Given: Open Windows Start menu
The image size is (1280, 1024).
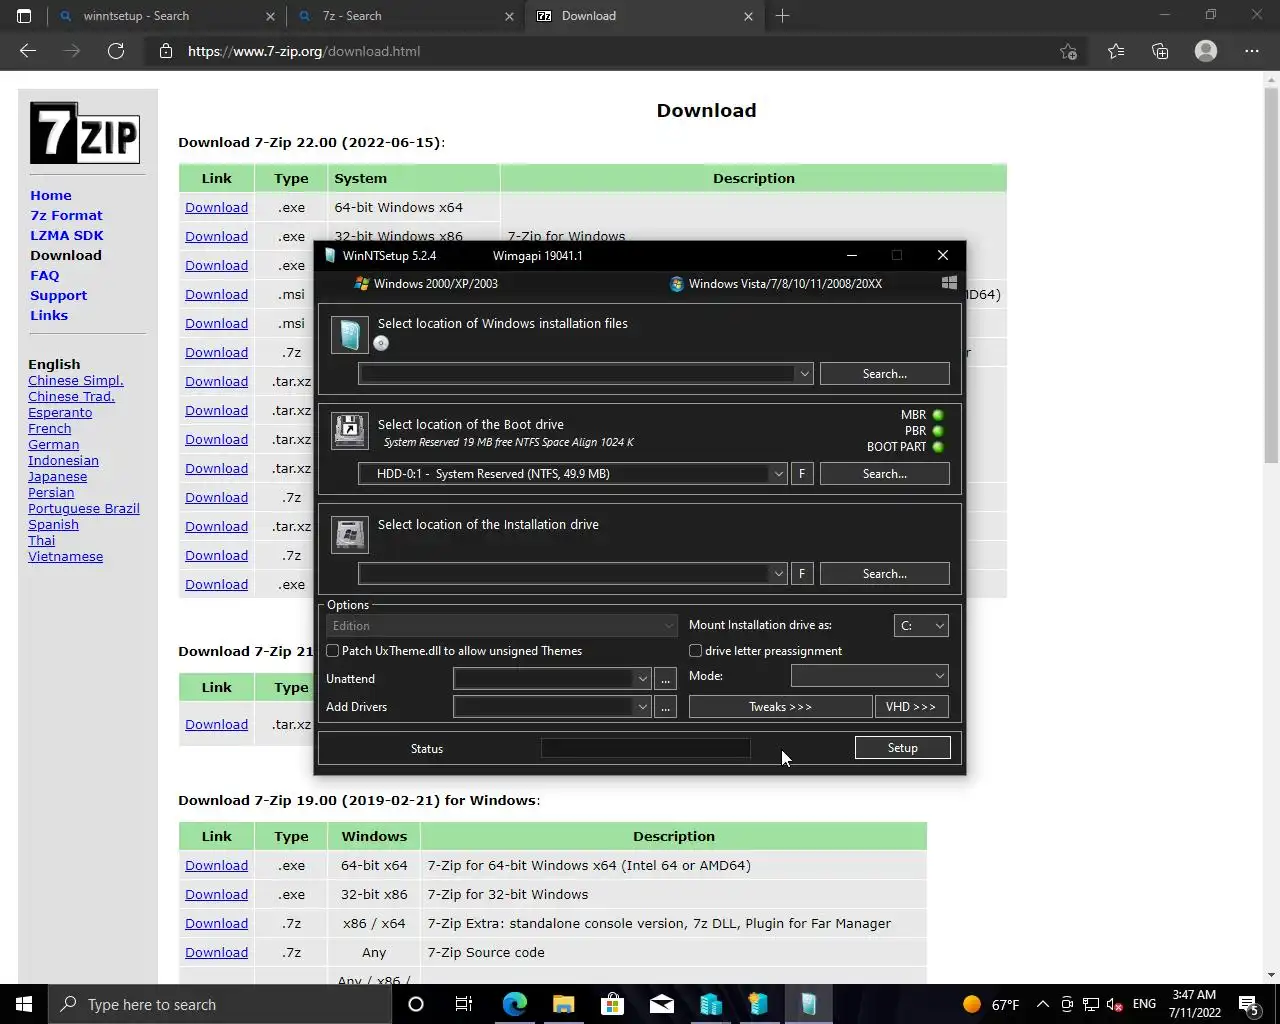Looking at the screenshot, I should coord(24,1004).
